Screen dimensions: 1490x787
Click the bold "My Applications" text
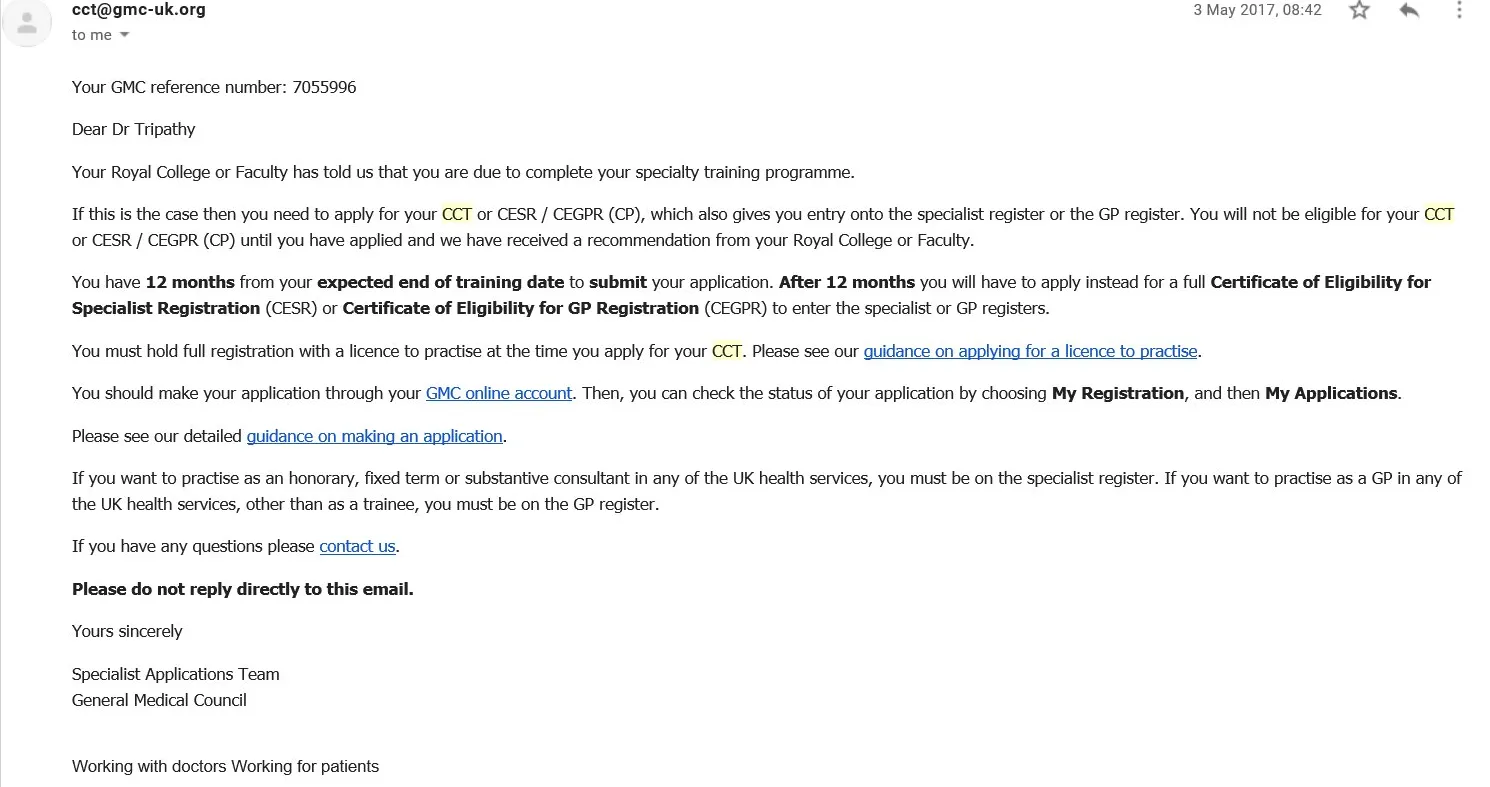(1331, 393)
